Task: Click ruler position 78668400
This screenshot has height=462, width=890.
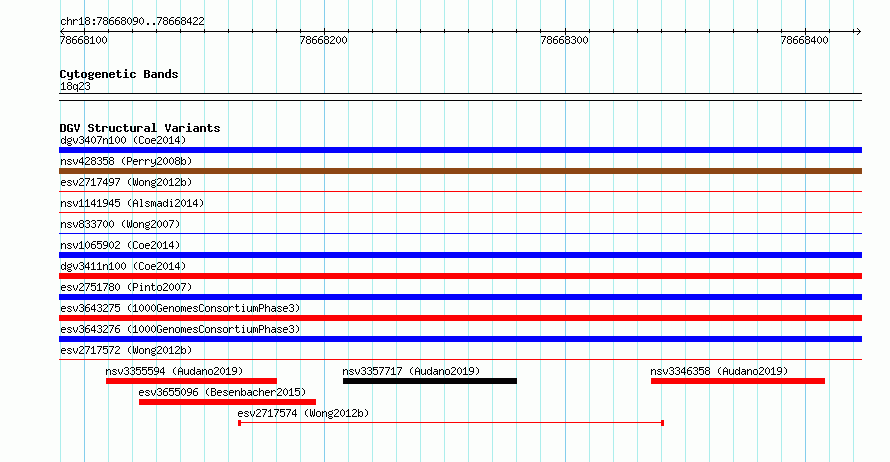Action: pos(804,40)
